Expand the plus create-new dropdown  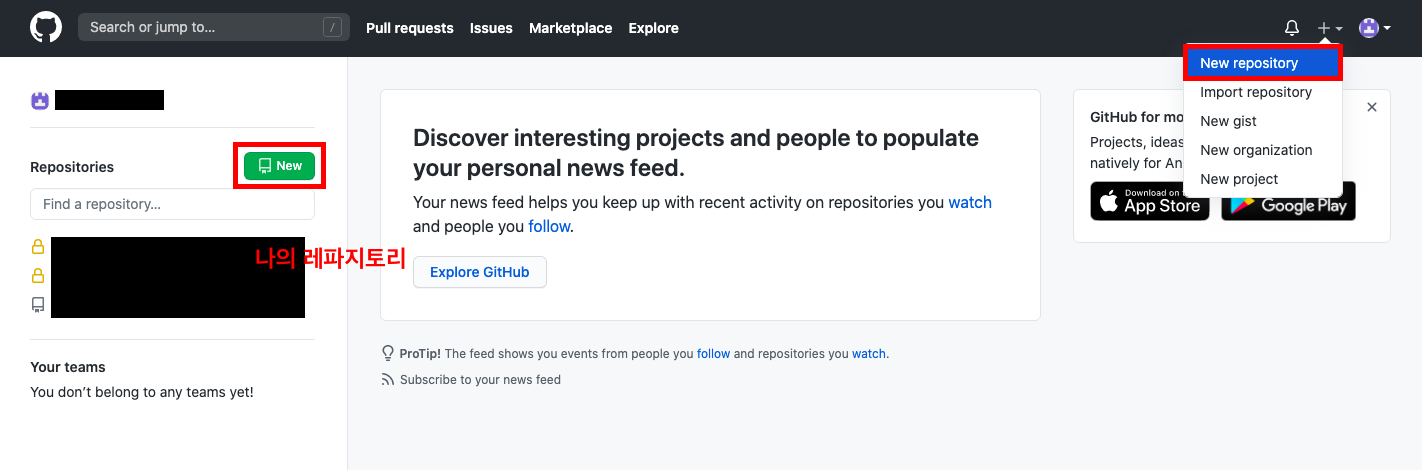point(1329,28)
